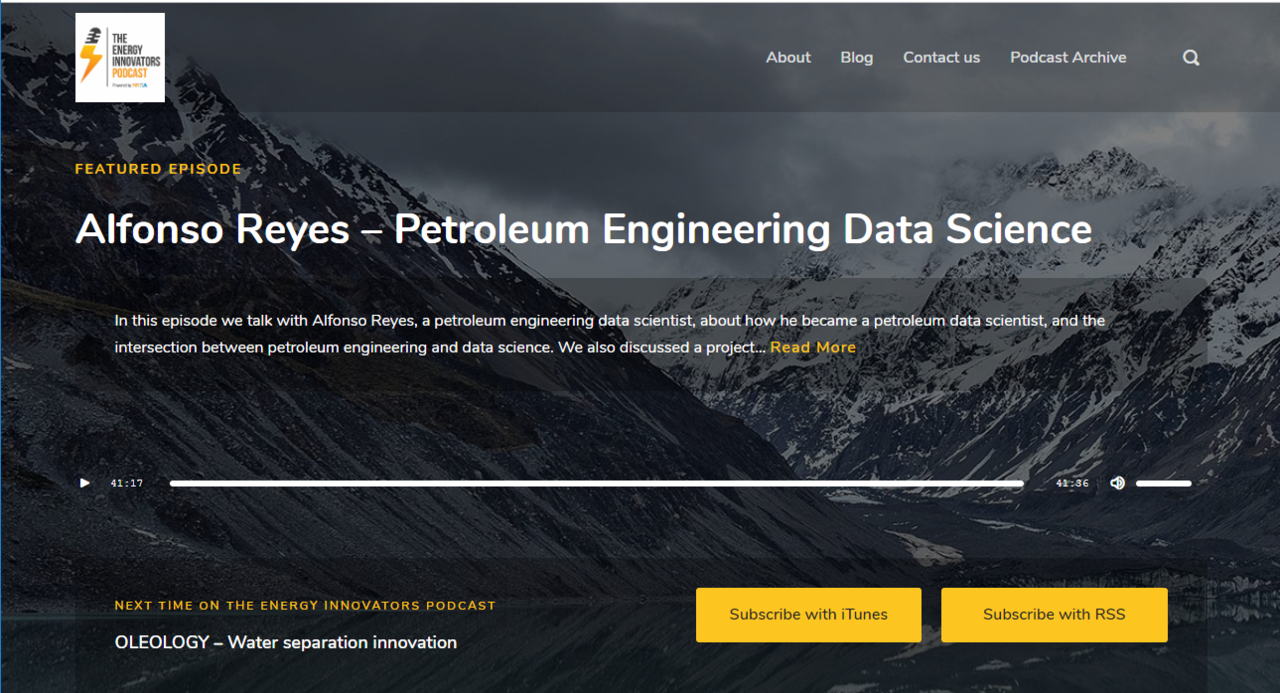This screenshot has width=1280, height=693.
Task: Click the Alfonso Reyes episode title
Action: 583,229
